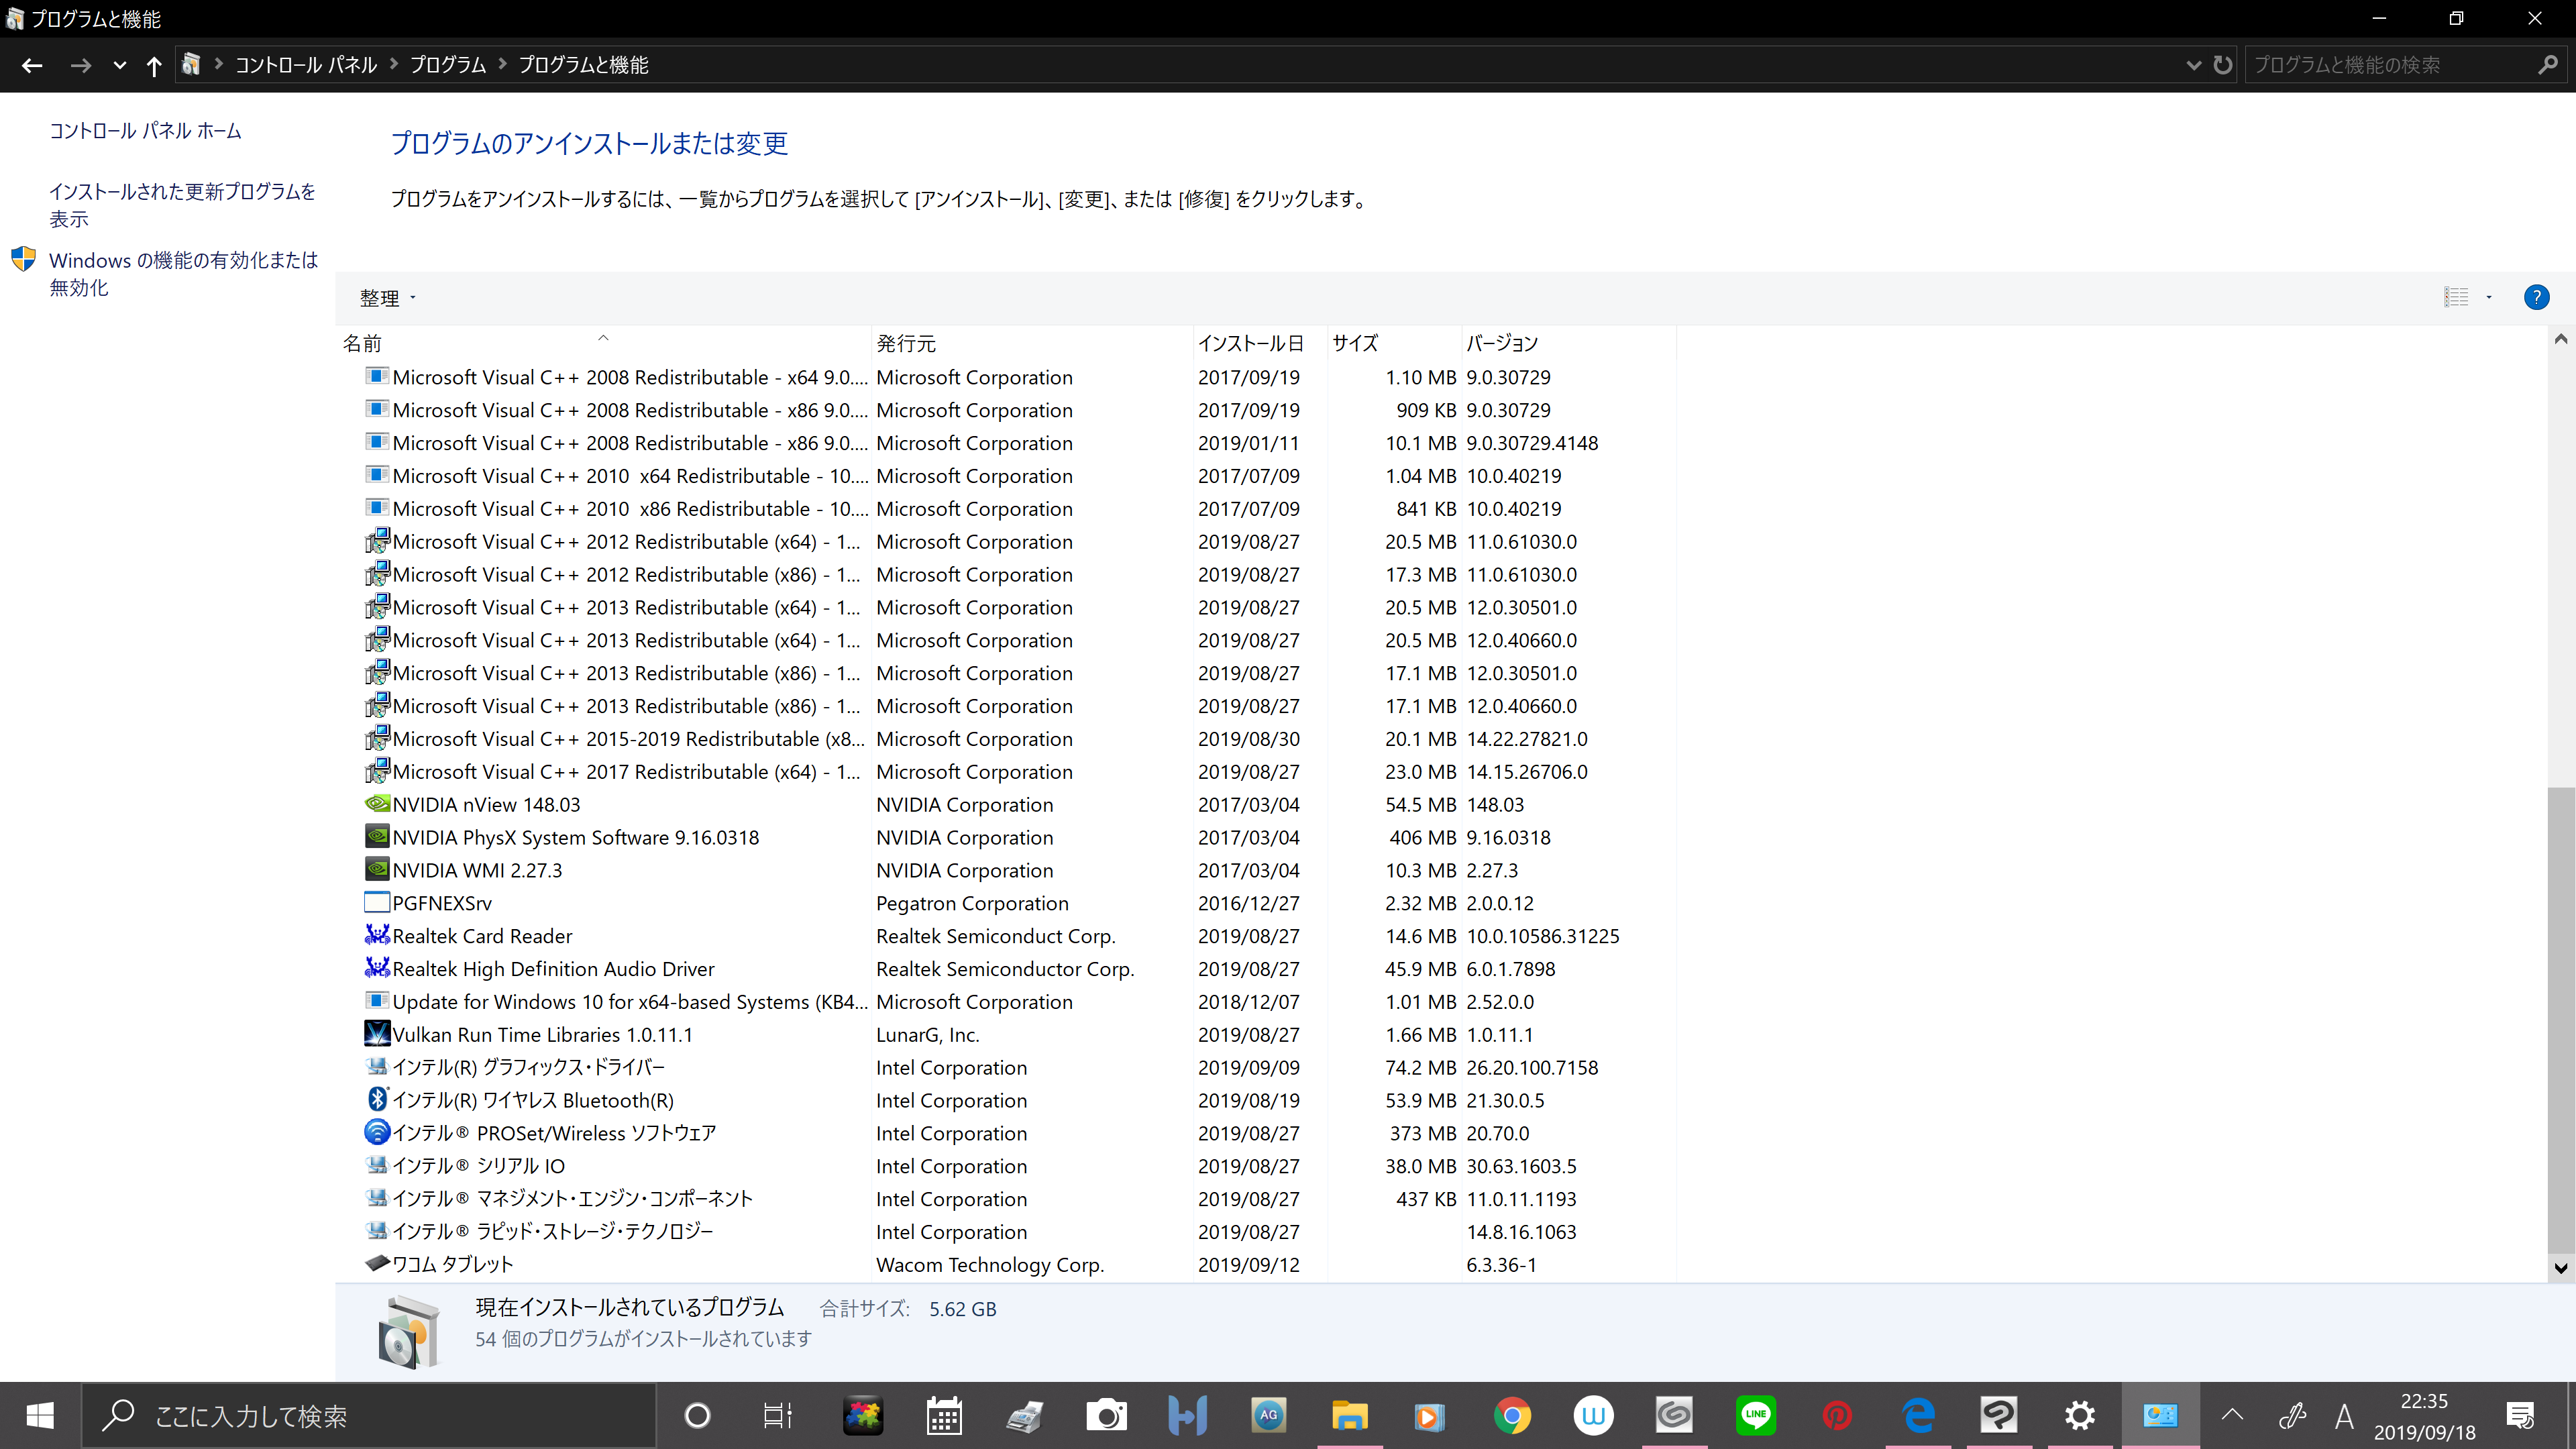The height and width of the screenshot is (1449, 2576).
Task: Open Chrome from the taskbar
Action: point(1512,1415)
